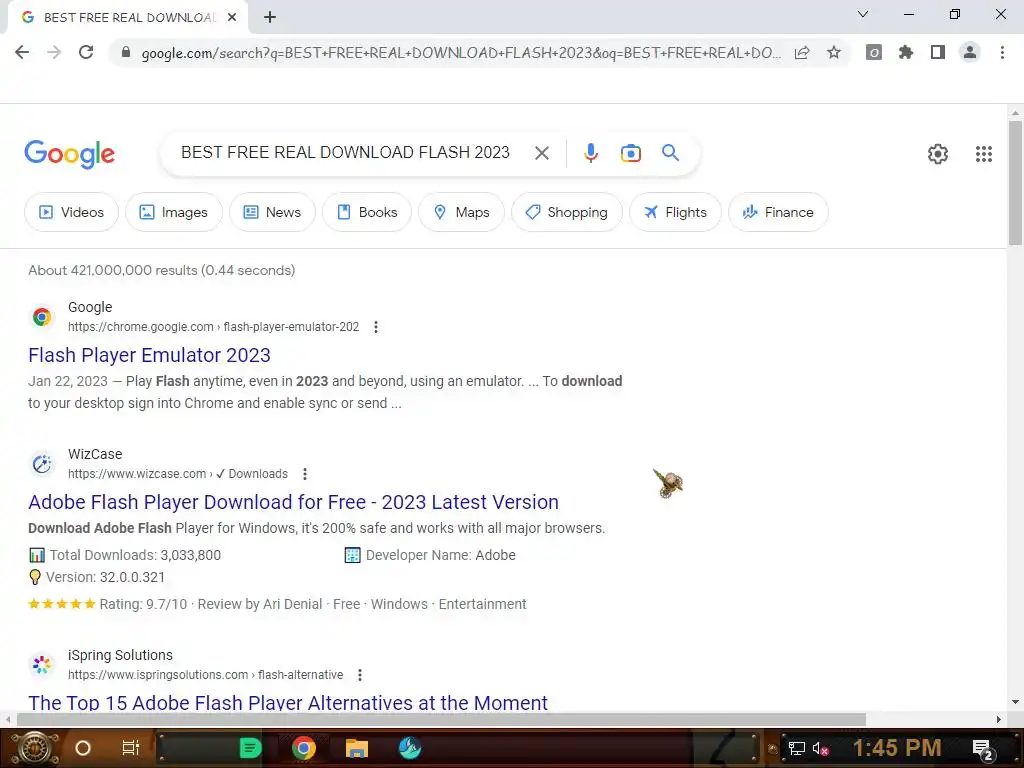Open Adobe Flash Player Download for Free link

click(293, 502)
